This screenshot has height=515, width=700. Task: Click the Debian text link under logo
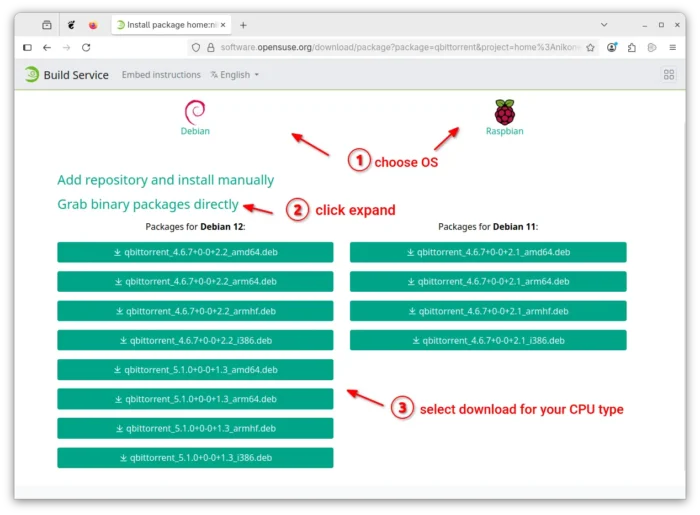click(195, 131)
